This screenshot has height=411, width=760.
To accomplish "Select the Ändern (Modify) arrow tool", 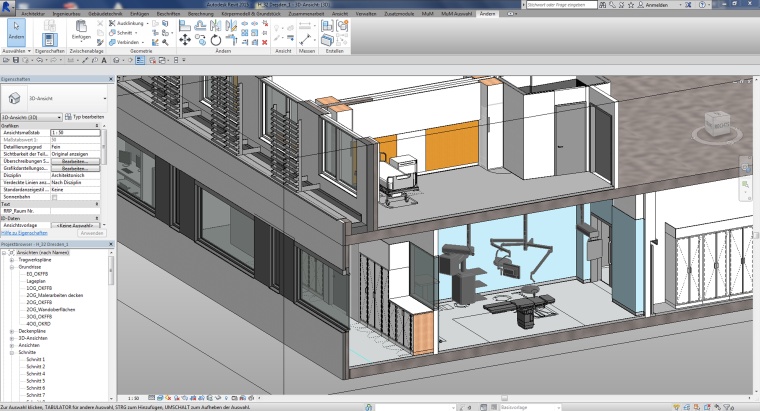I will pyautogui.click(x=16, y=30).
